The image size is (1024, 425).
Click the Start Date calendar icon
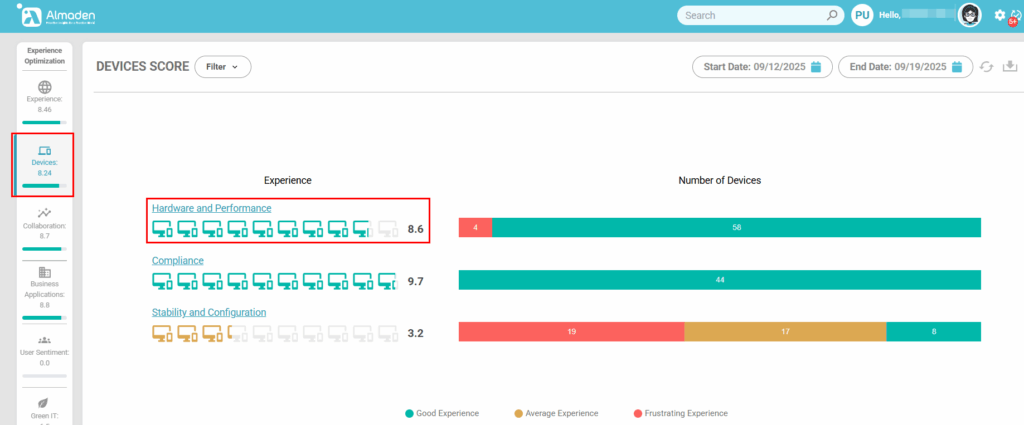(816, 67)
